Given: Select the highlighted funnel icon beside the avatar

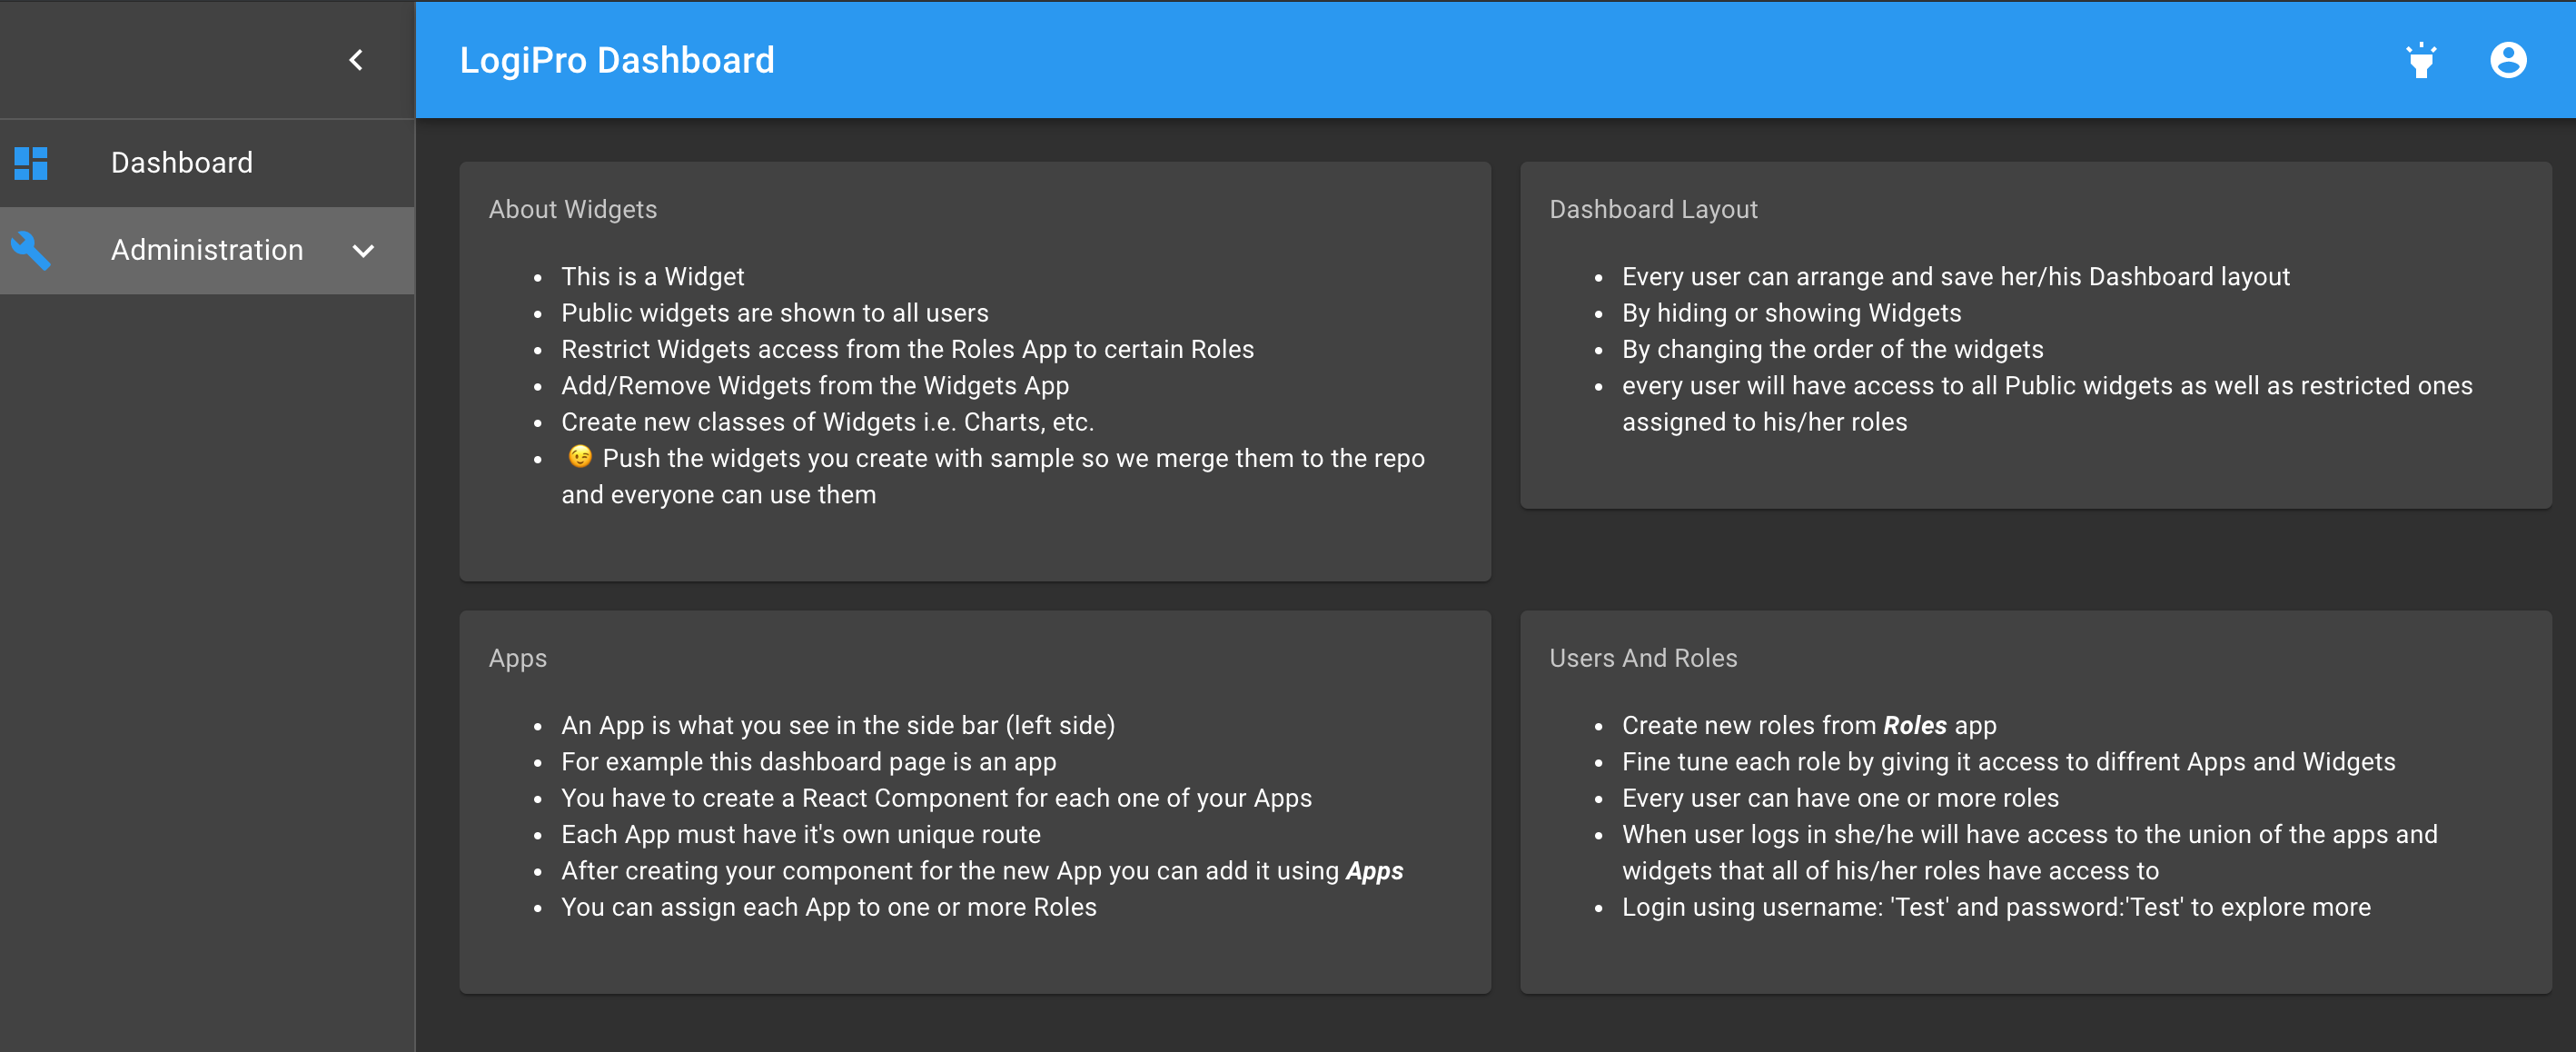Looking at the screenshot, I should pos(2420,59).
